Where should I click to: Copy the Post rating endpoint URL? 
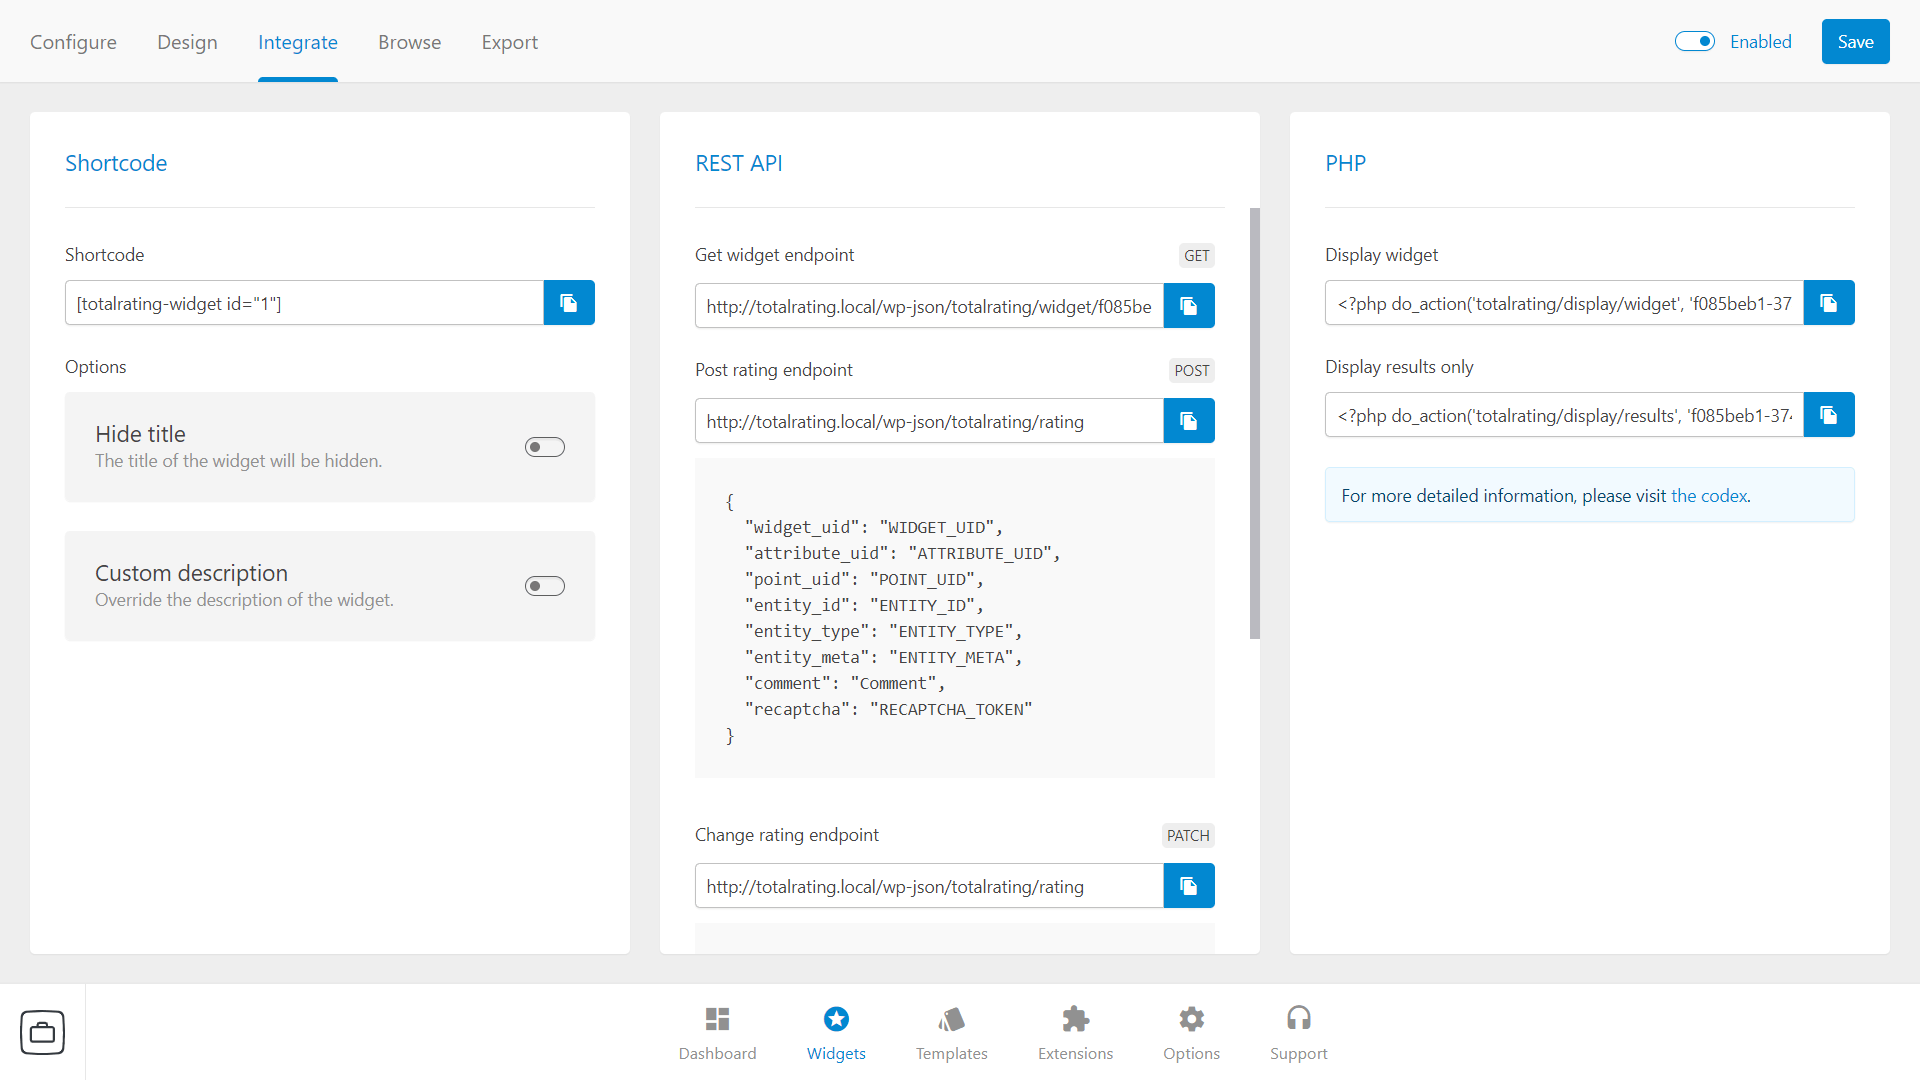point(1189,421)
